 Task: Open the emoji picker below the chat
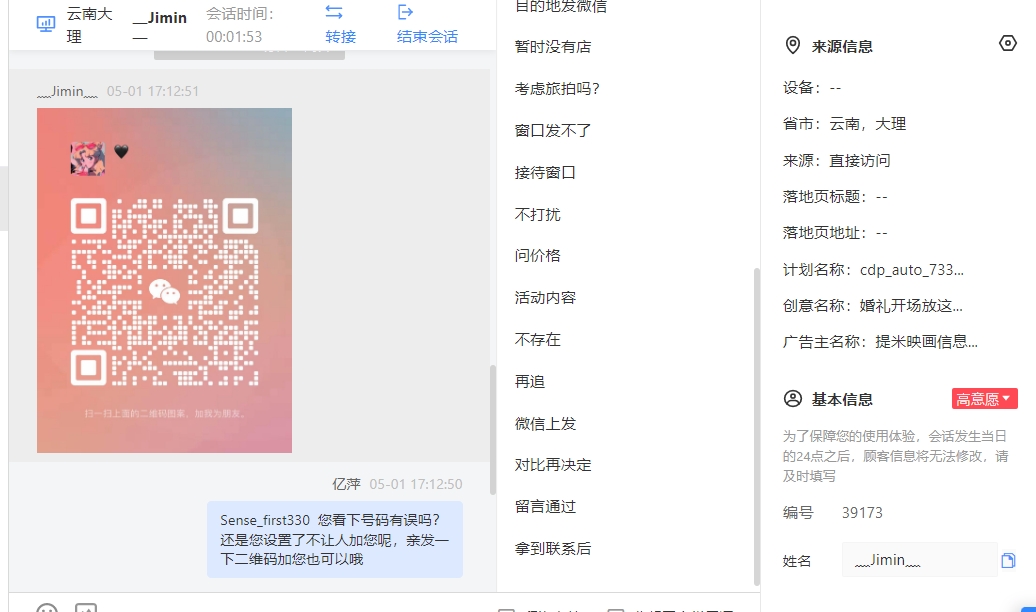tap(47, 607)
